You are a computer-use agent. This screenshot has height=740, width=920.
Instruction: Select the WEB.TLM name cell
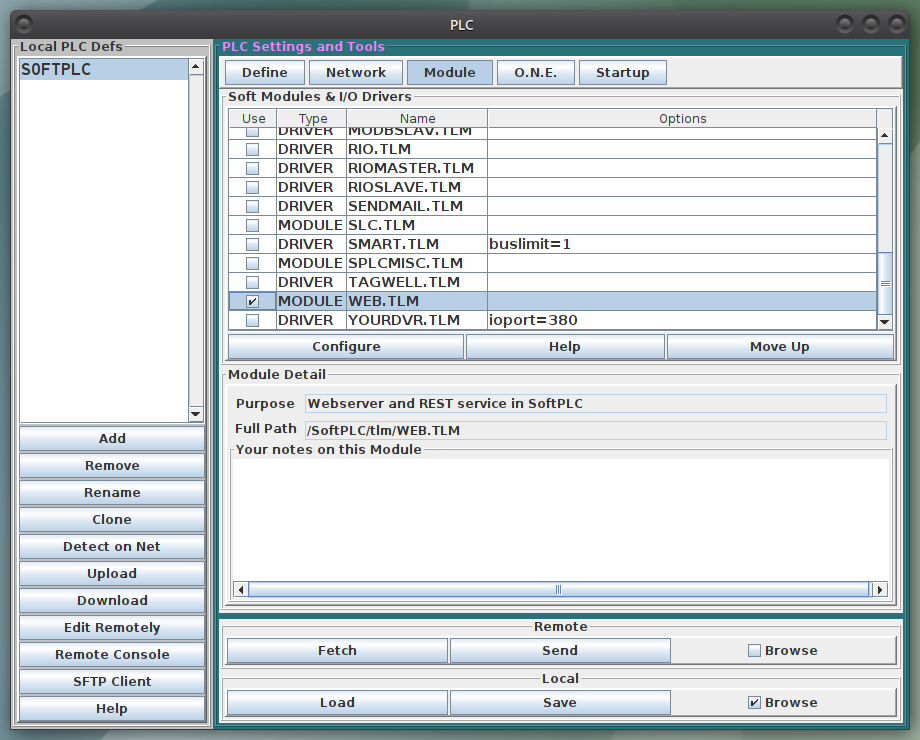417,301
